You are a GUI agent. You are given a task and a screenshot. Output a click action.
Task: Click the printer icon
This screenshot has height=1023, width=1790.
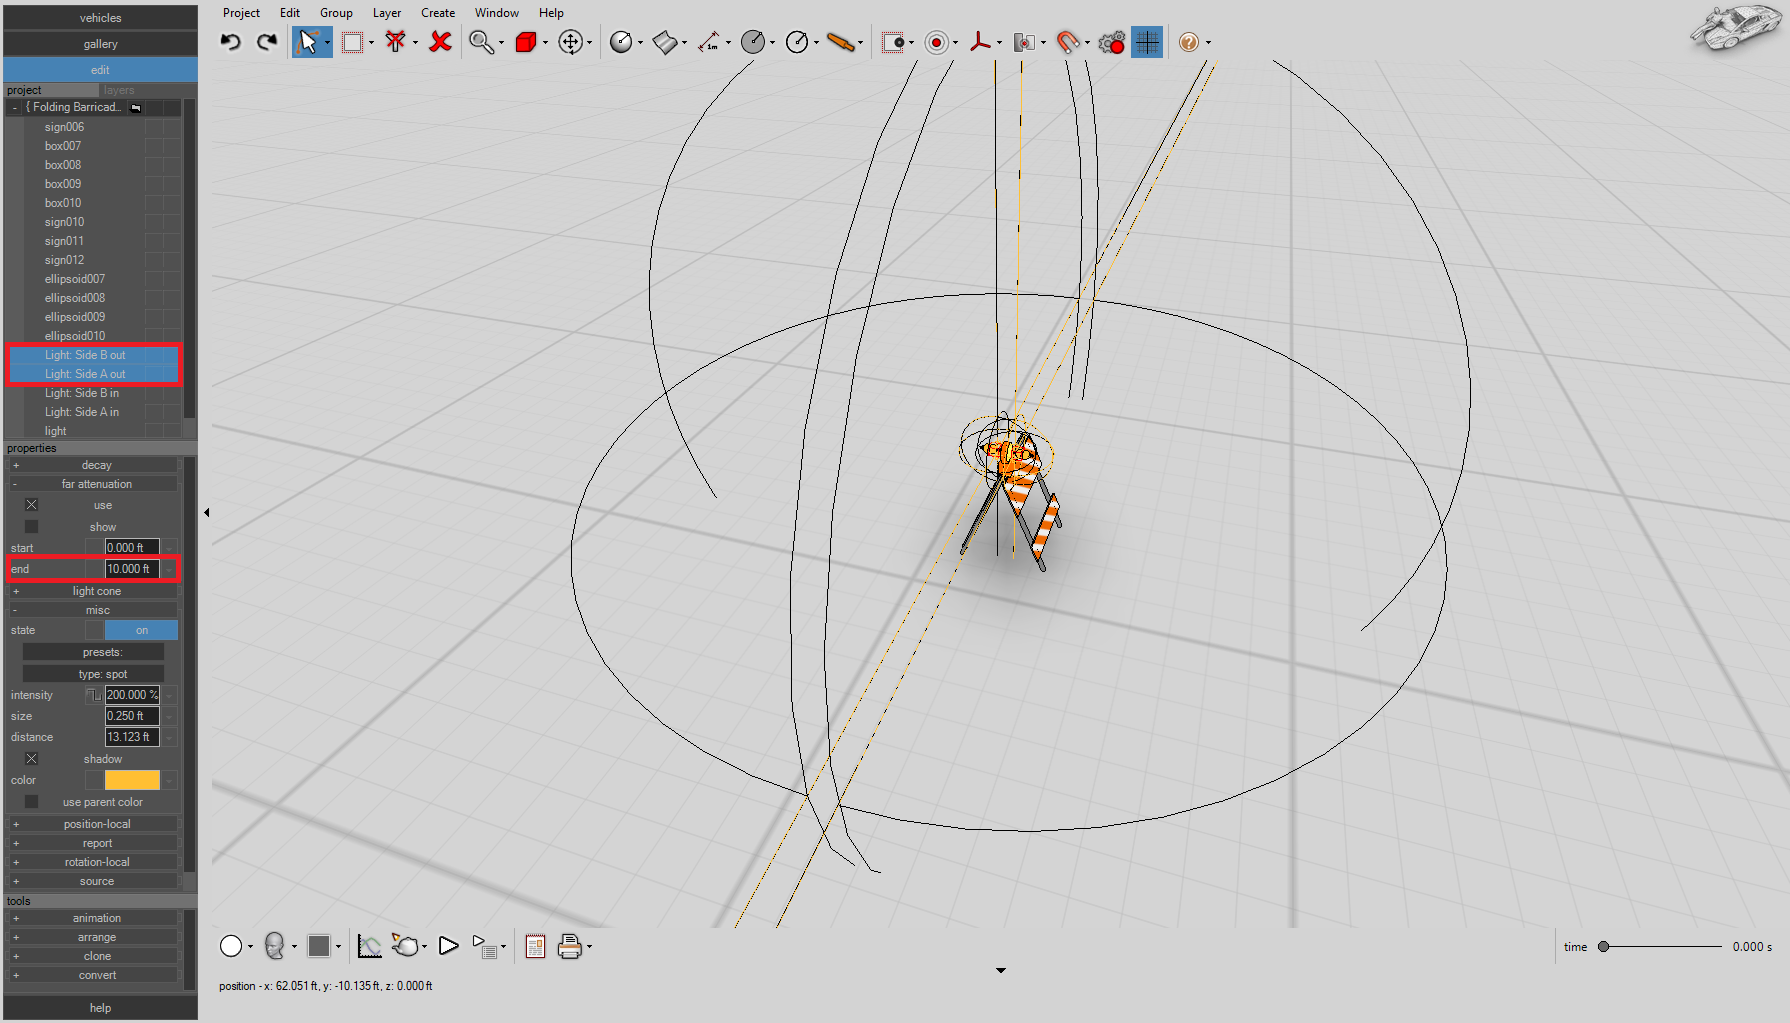point(570,946)
